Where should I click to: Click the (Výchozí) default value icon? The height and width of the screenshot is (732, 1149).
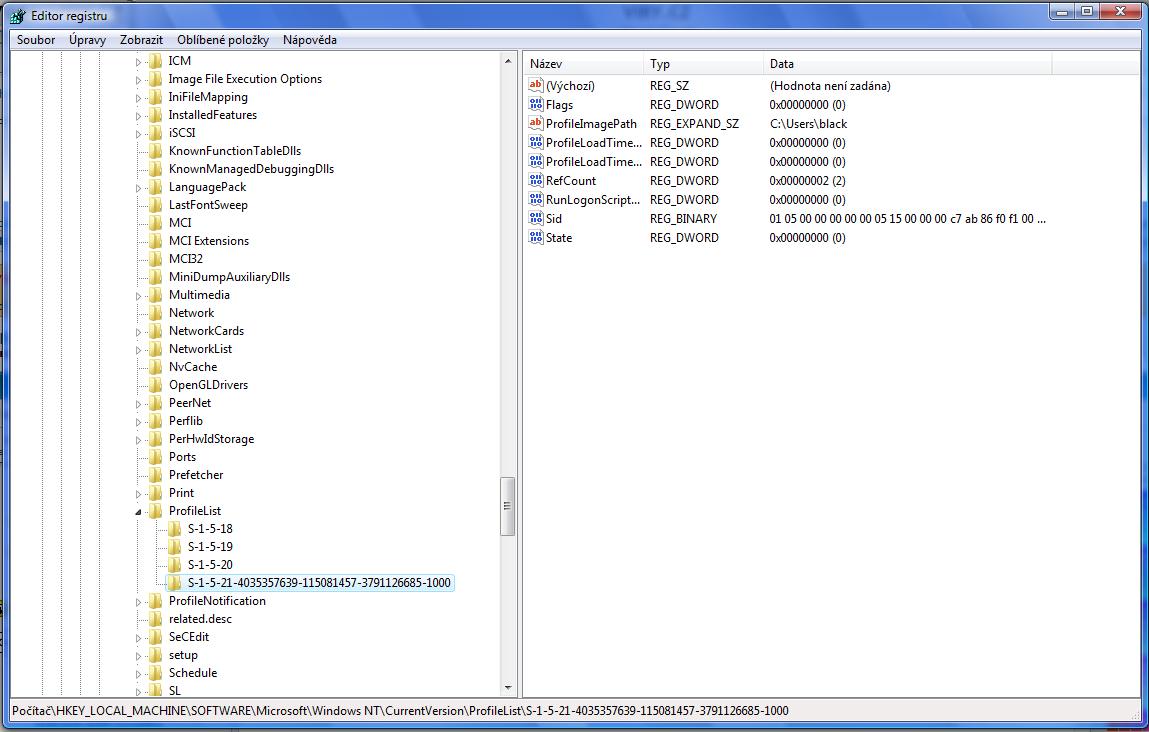(536, 86)
